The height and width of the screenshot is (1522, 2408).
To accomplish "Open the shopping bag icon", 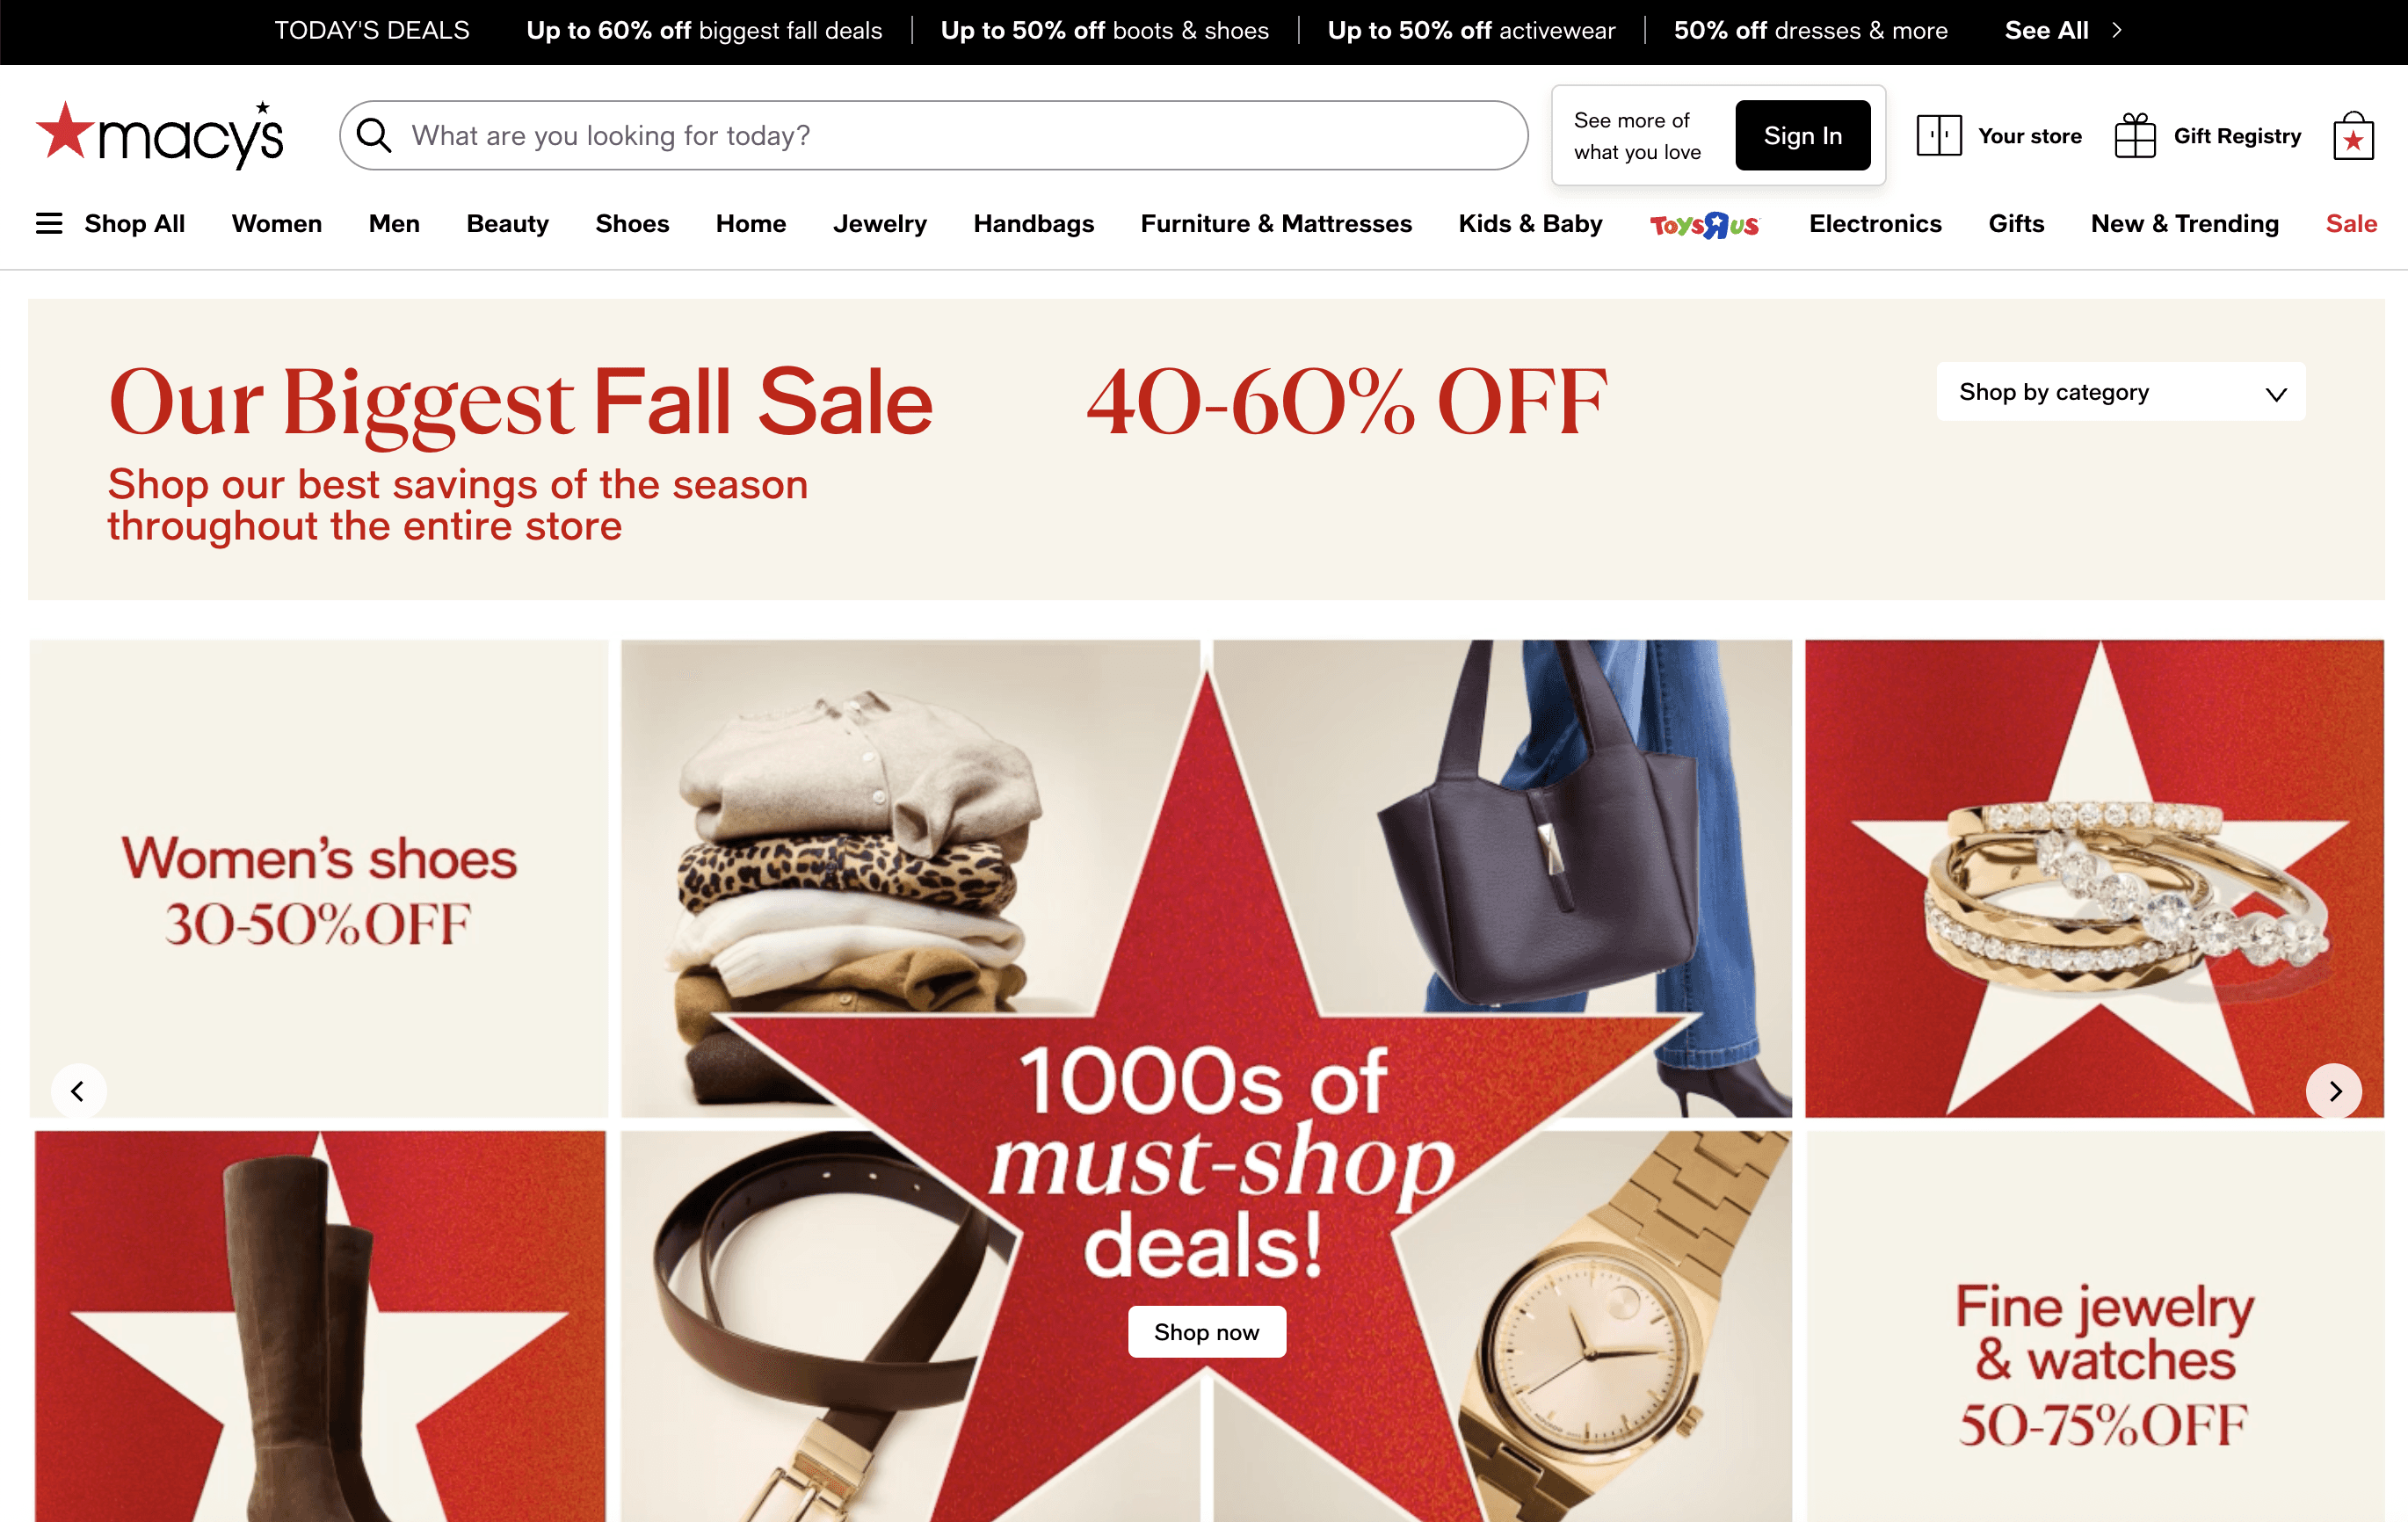I will coord(2353,135).
